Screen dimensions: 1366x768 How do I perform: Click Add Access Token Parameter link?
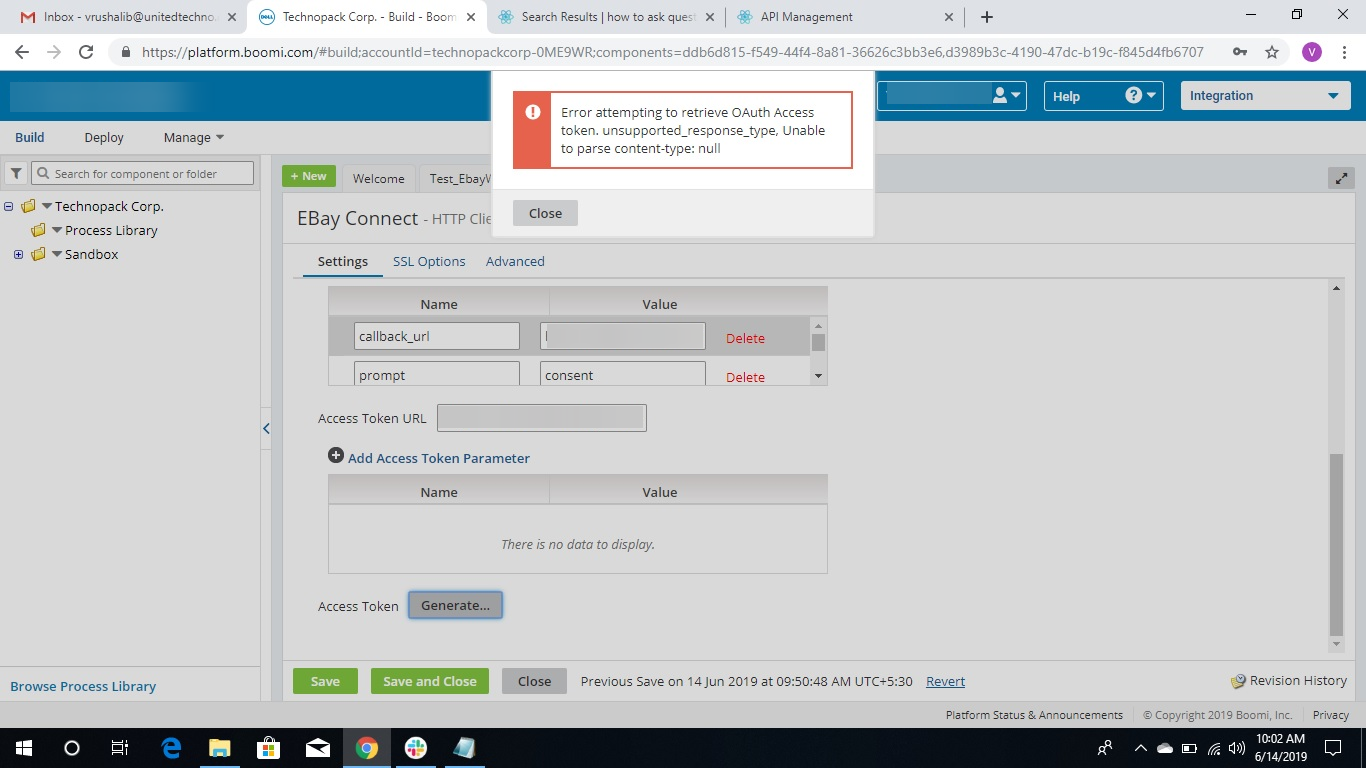click(439, 458)
